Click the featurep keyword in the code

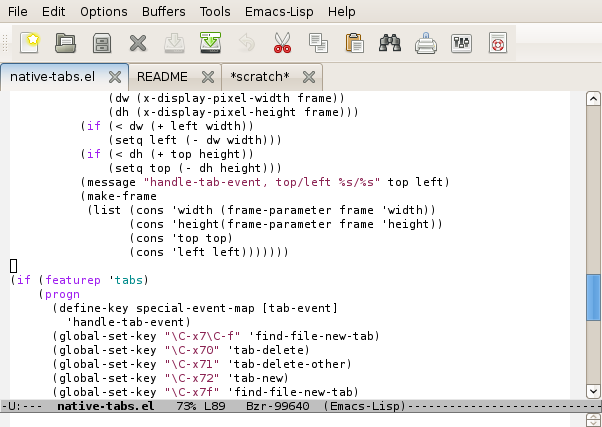[73, 280]
